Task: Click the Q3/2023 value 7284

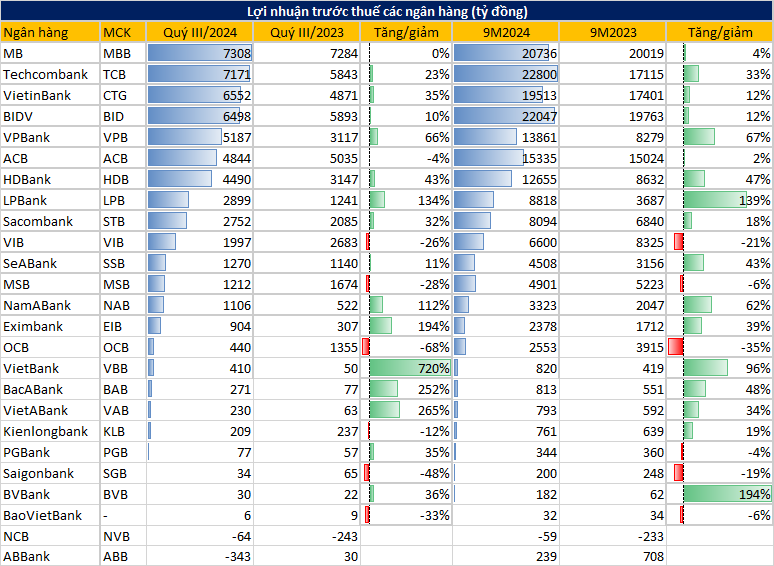Action: [x=307, y=53]
